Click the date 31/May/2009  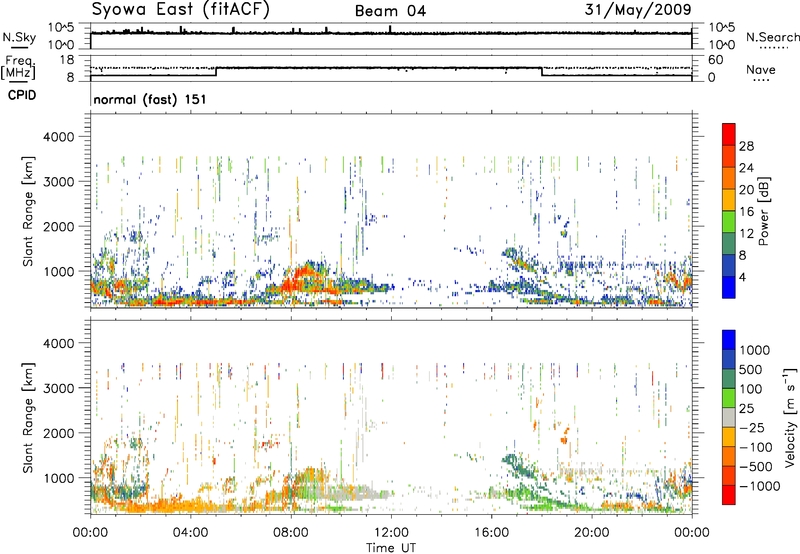click(638, 9)
